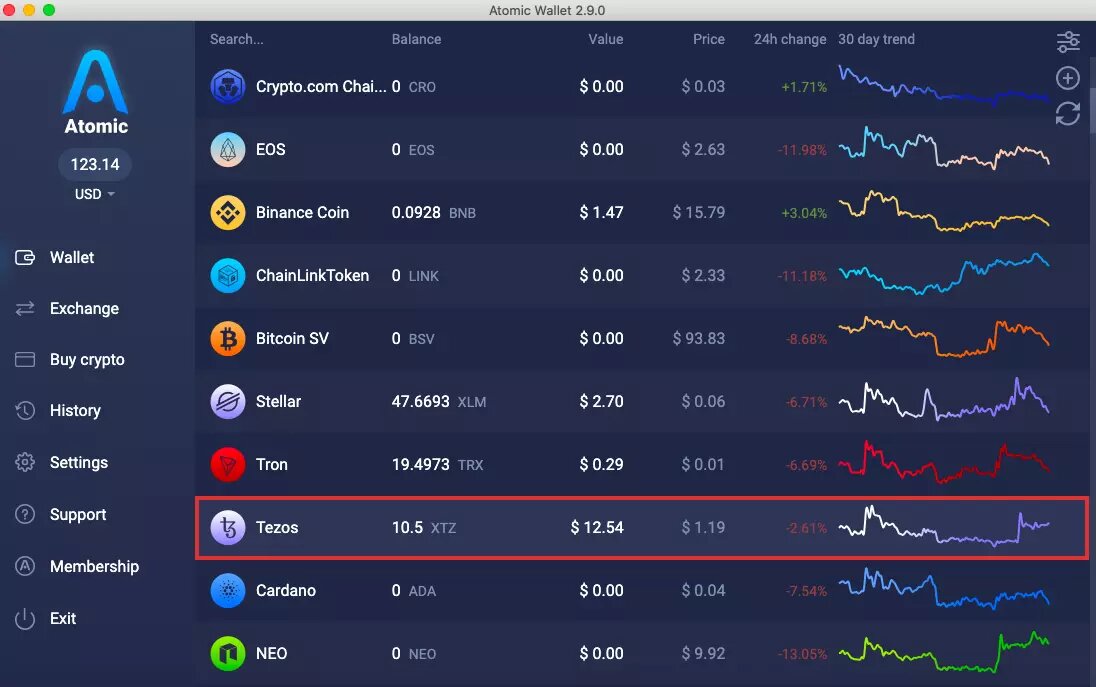Open the Wallet section
The height and width of the screenshot is (687, 1096).
tap(71, 257)
